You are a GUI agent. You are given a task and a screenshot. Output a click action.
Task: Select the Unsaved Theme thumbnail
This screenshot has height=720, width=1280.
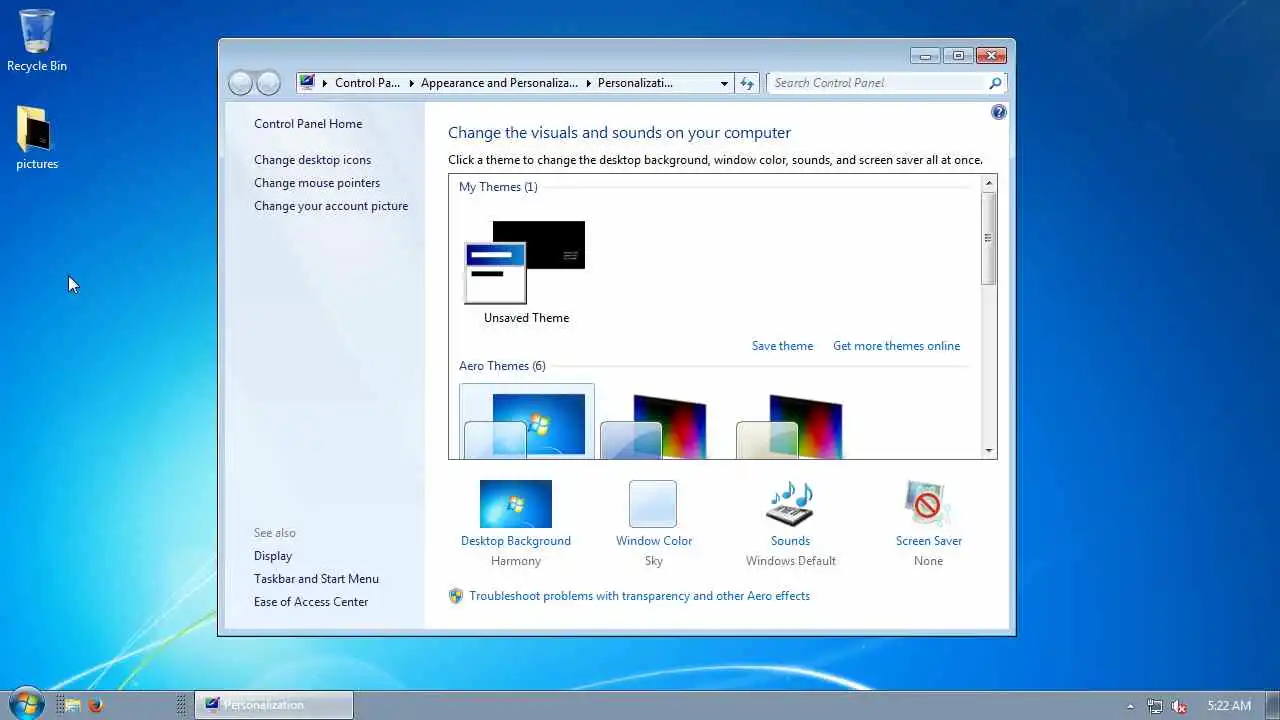[525, 263]
